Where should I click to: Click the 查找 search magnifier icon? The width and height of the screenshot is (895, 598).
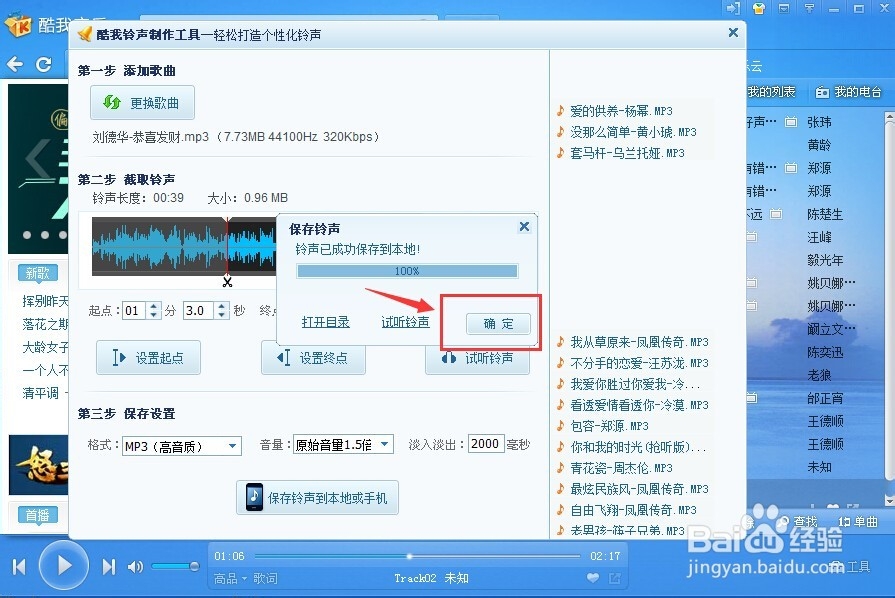784,521
